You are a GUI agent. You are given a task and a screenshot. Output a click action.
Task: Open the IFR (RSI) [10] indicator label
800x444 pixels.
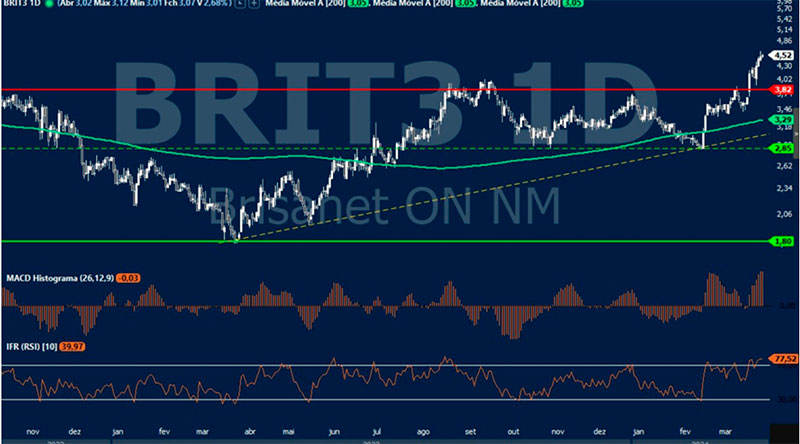(32, 347)
